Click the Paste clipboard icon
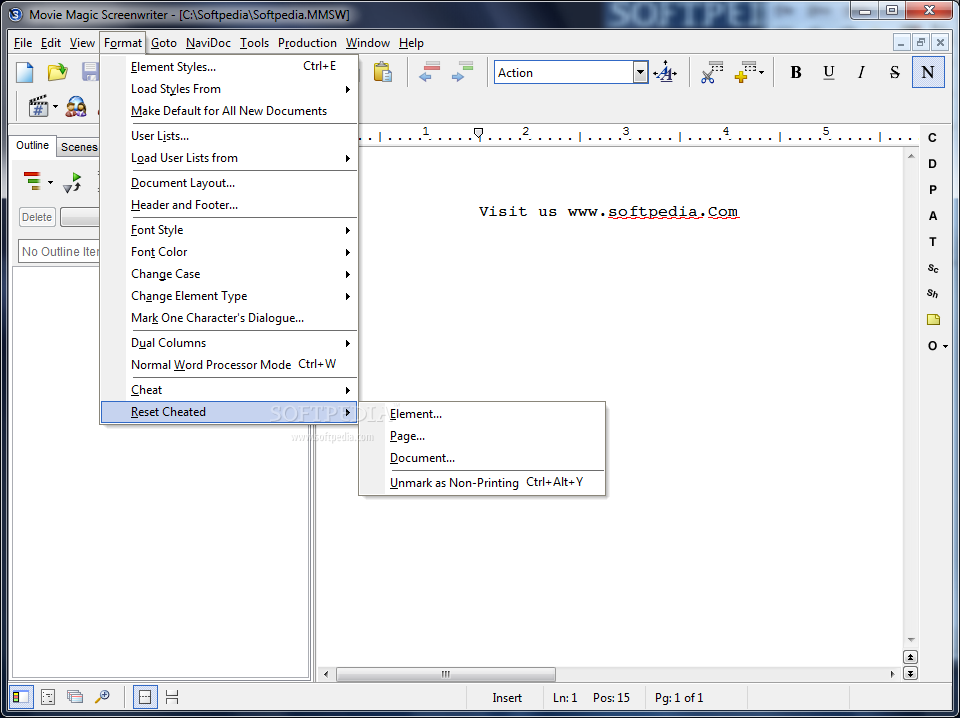960x718 pixels. point(383,72)
